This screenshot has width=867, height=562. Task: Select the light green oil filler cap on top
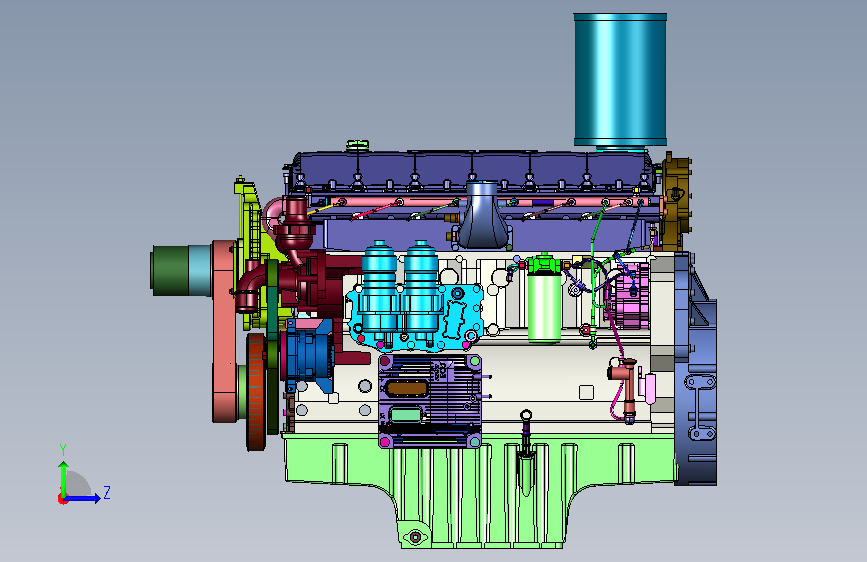(357, 145)
